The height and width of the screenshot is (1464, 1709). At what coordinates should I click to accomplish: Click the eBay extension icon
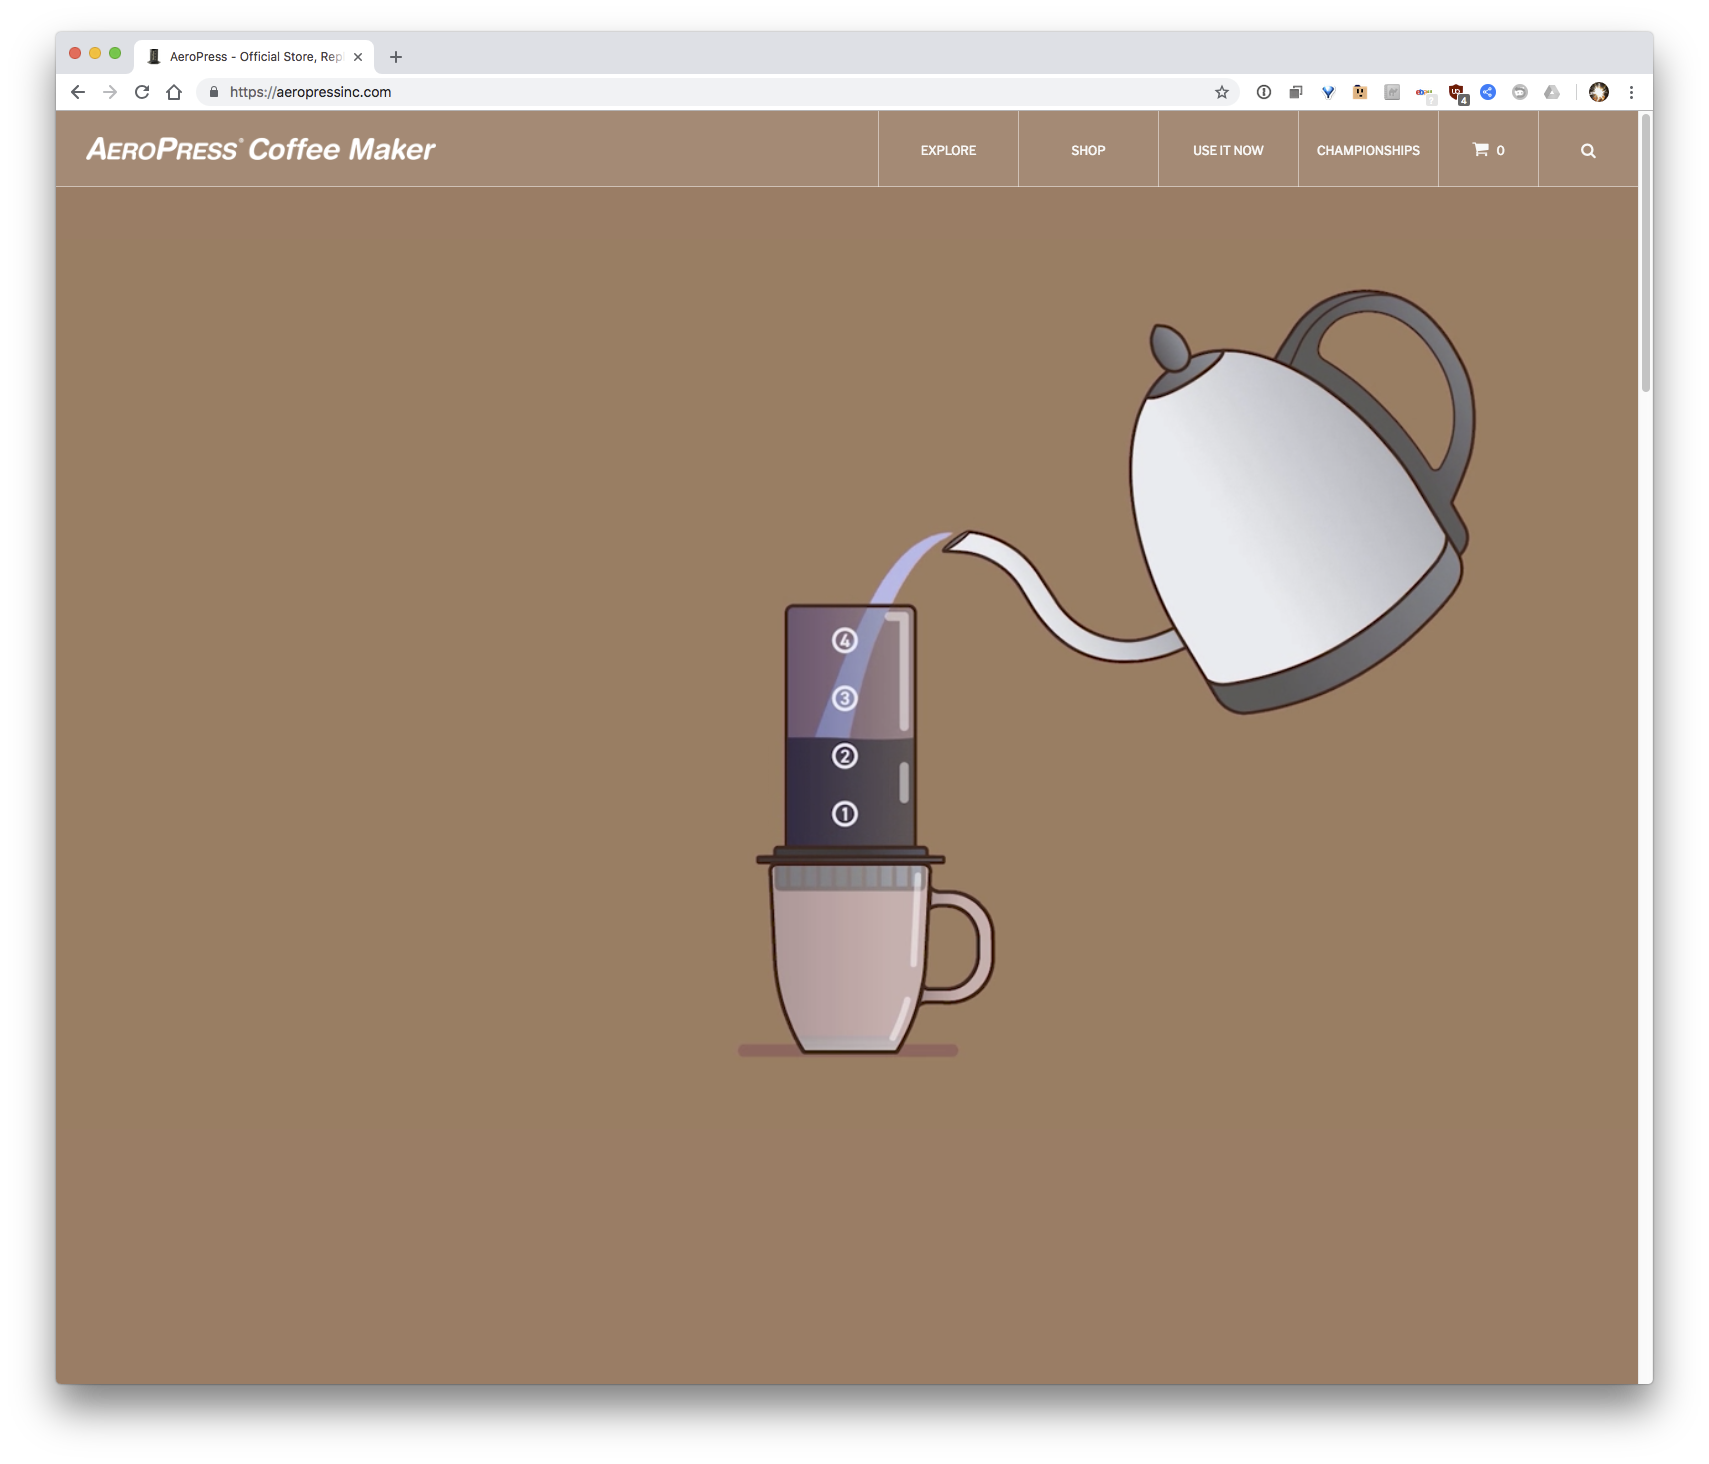[1424, 93]
